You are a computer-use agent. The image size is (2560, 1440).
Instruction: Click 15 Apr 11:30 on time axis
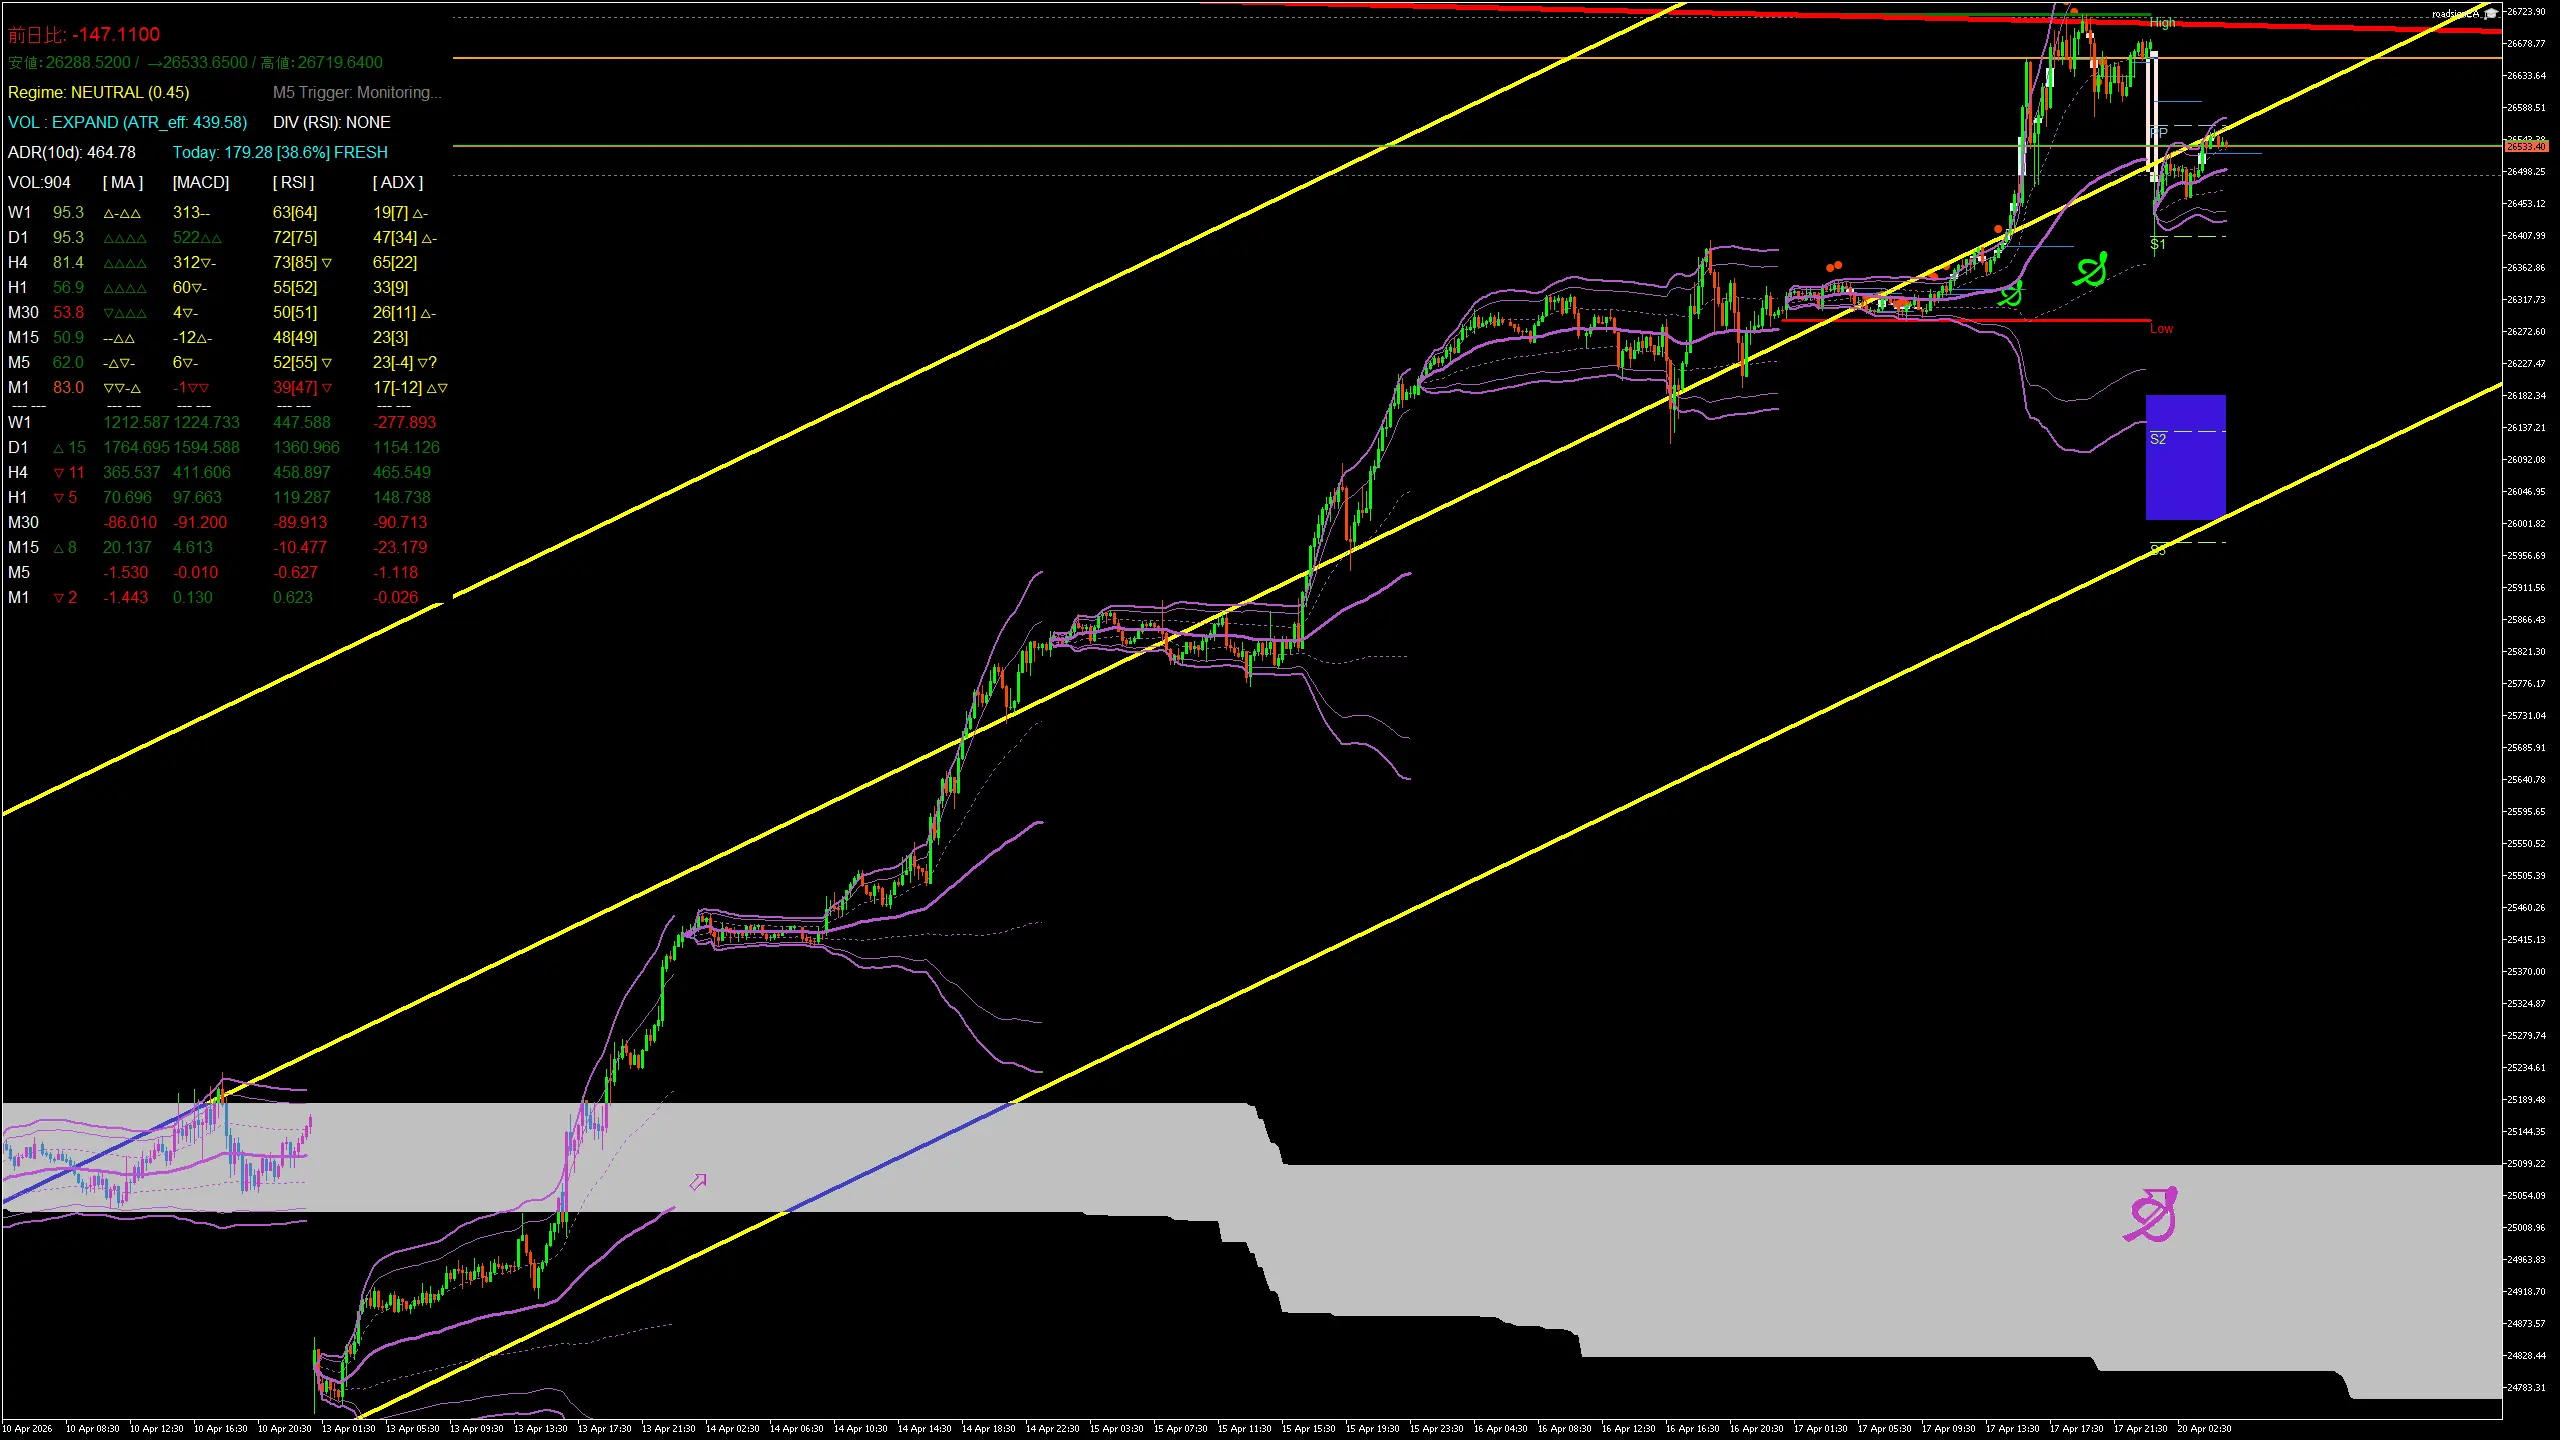pos(1244,1428)
